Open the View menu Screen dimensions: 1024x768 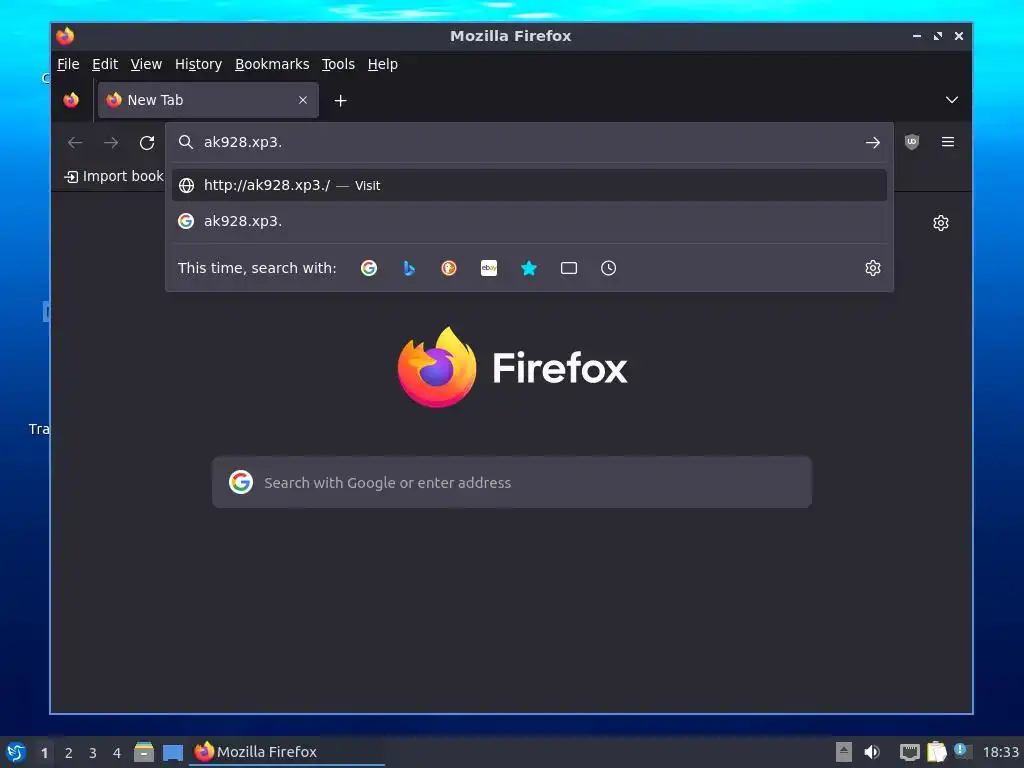point(146,64)
